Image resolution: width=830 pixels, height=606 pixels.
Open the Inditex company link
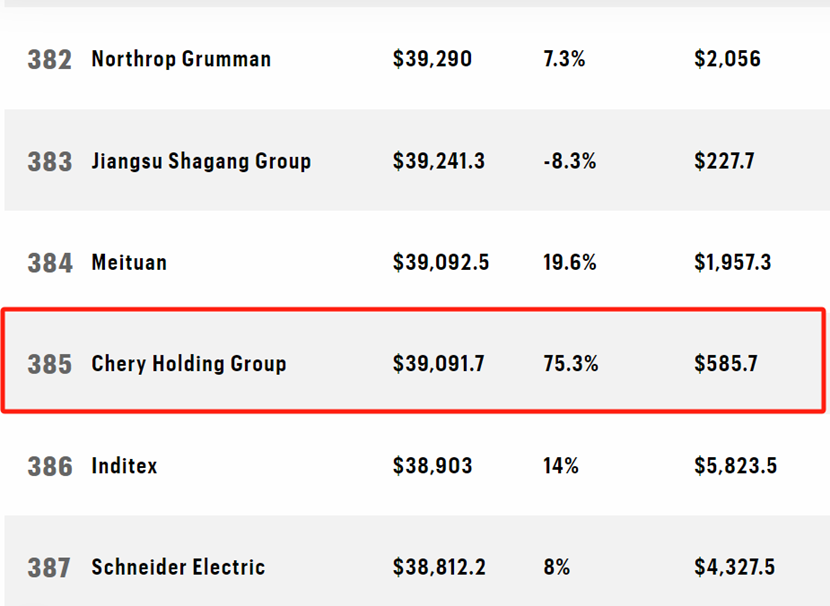pos(124,466)
